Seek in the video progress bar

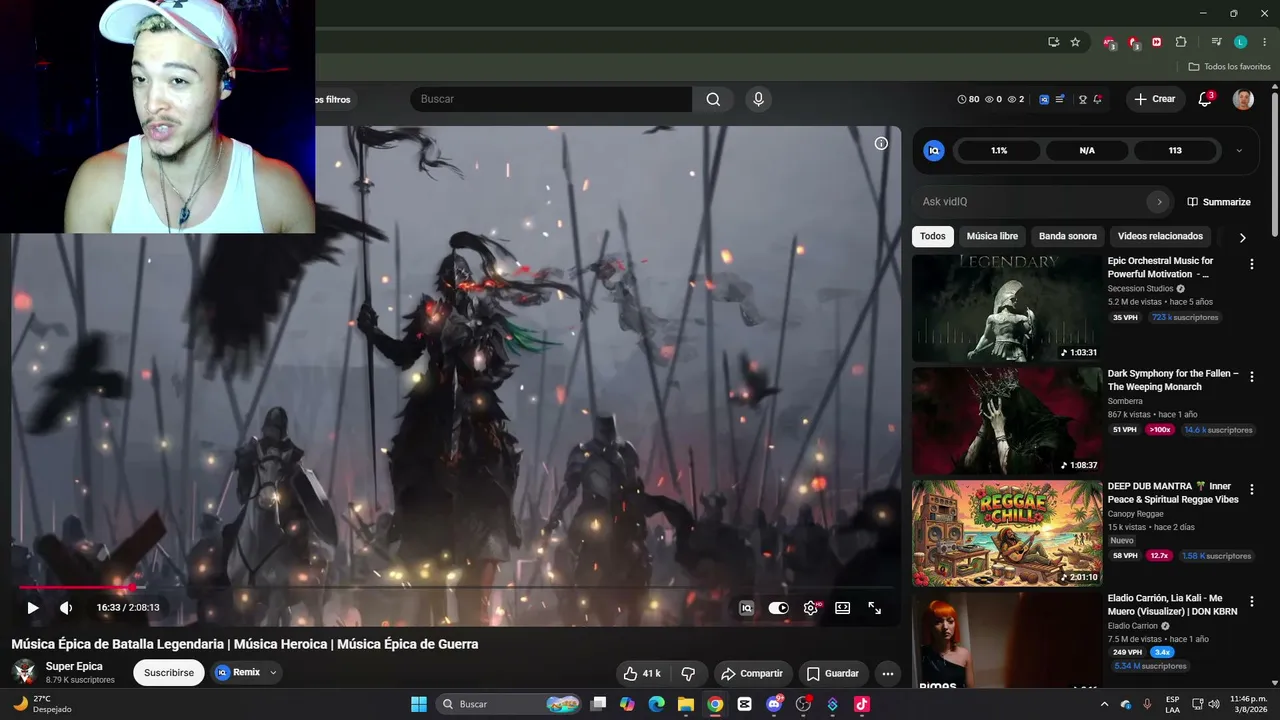tap(456, 587)
